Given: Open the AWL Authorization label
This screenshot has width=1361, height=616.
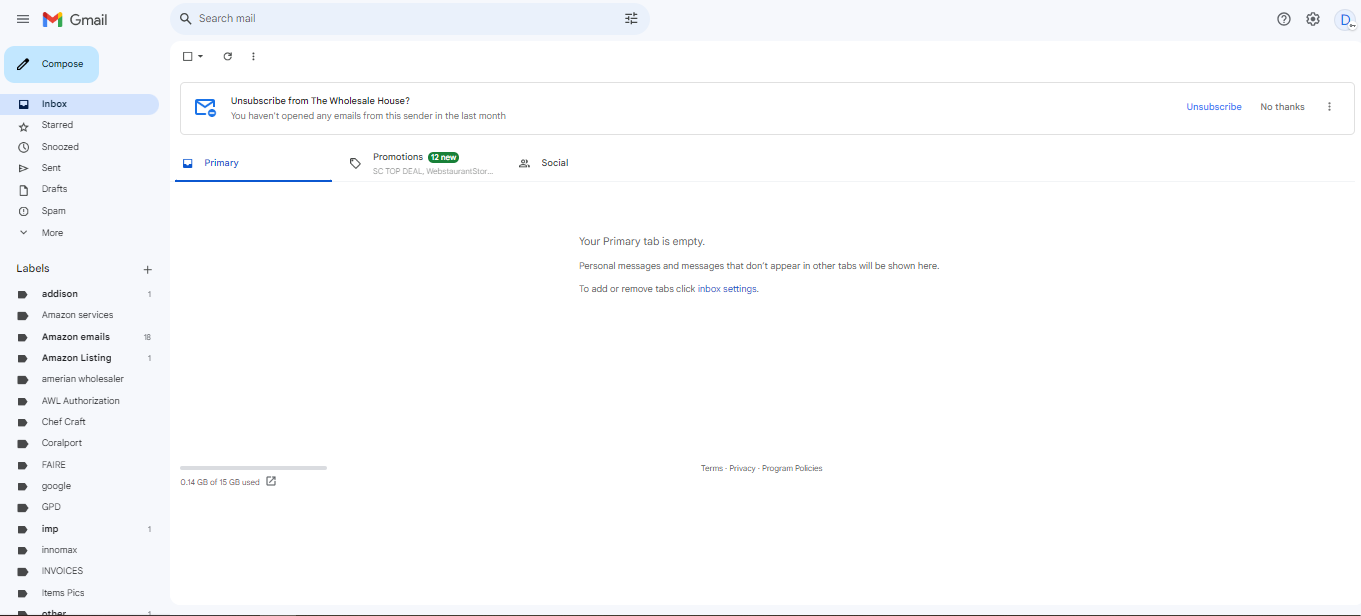Looking at the screenshot, I should click(x=79, y=401).
